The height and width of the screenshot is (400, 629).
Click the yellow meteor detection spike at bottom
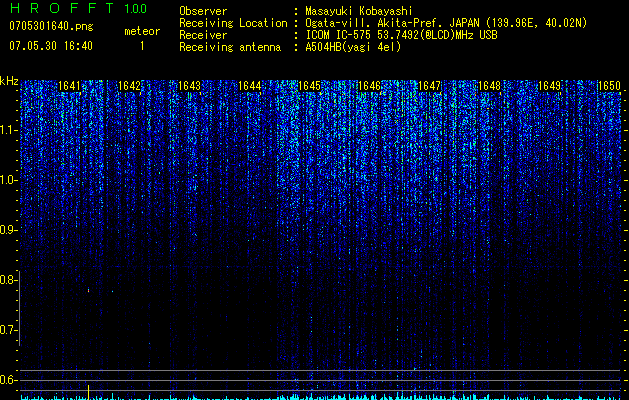point(88,391)
